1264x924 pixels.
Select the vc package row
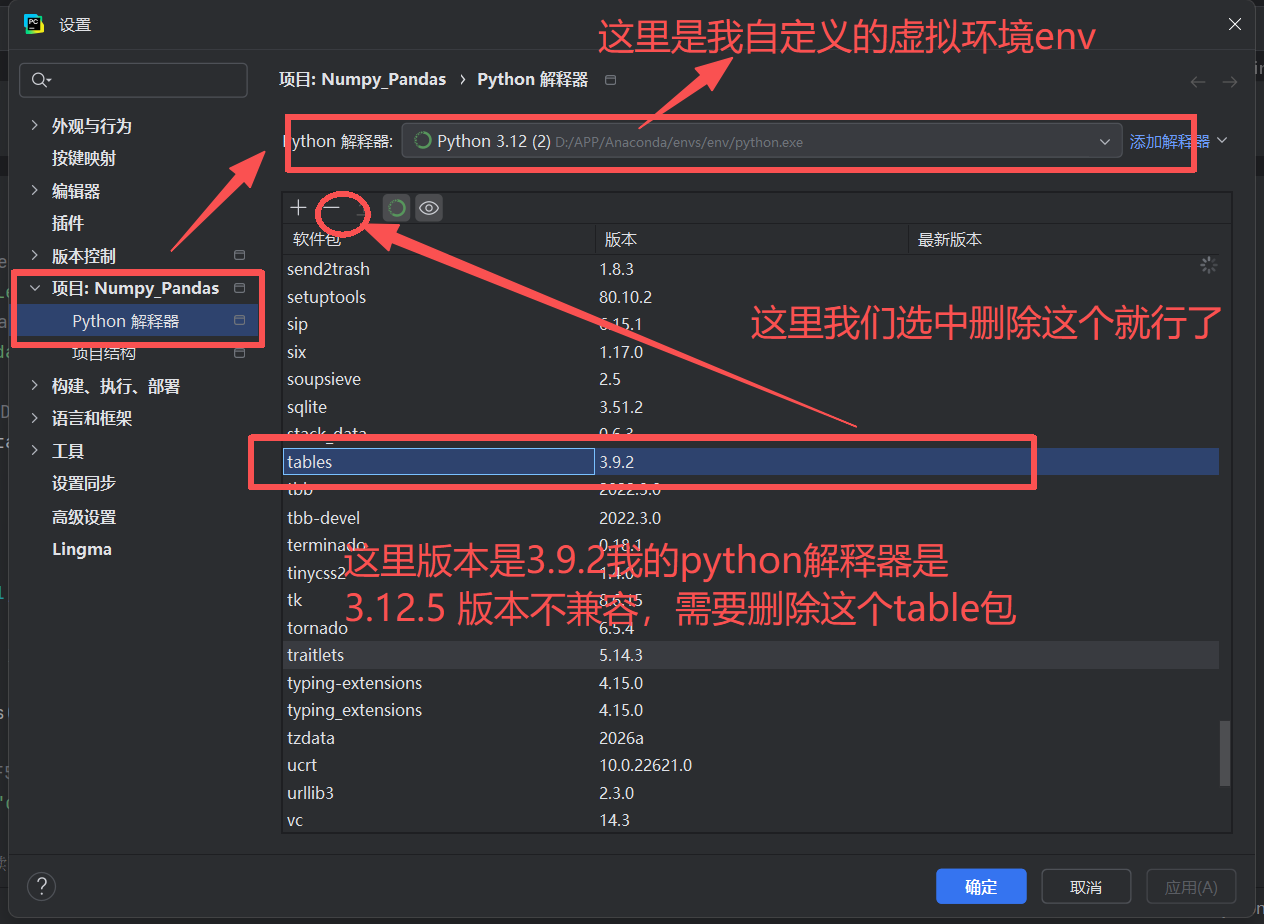click(x=751, y=820)
